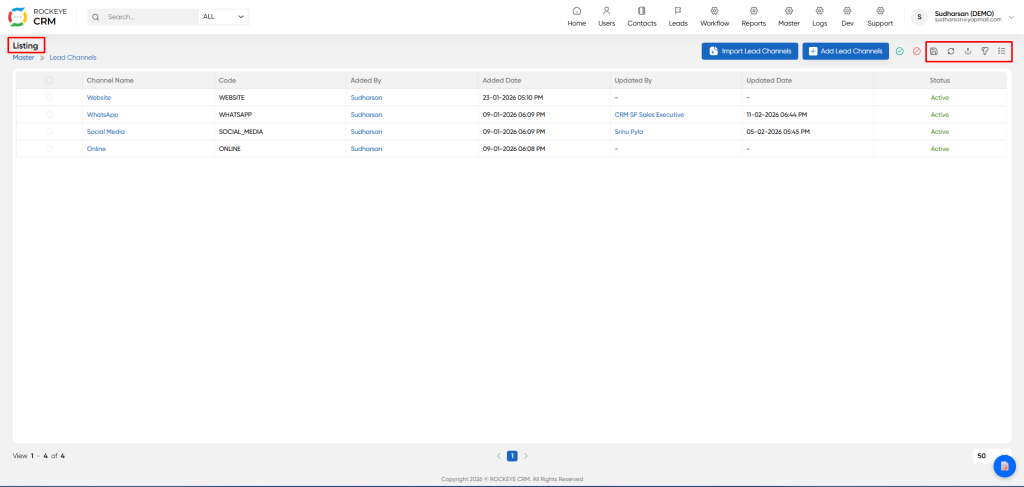Click Sudharsan in the Website row
This screenshot has width=1024, height=487.
(366, 97)
